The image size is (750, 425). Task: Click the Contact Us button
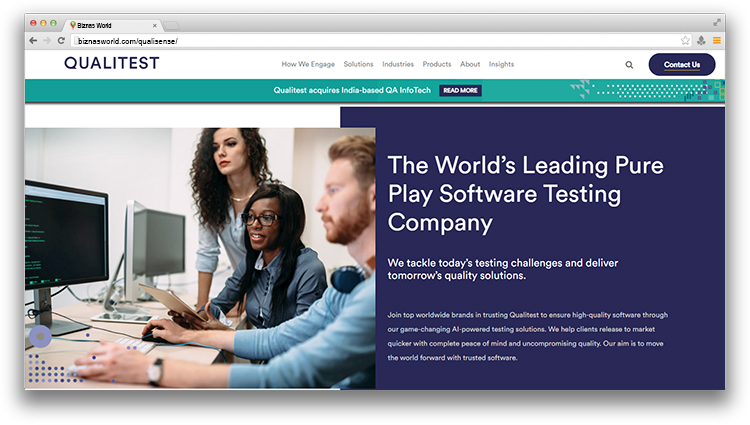[x=681, y=65]
